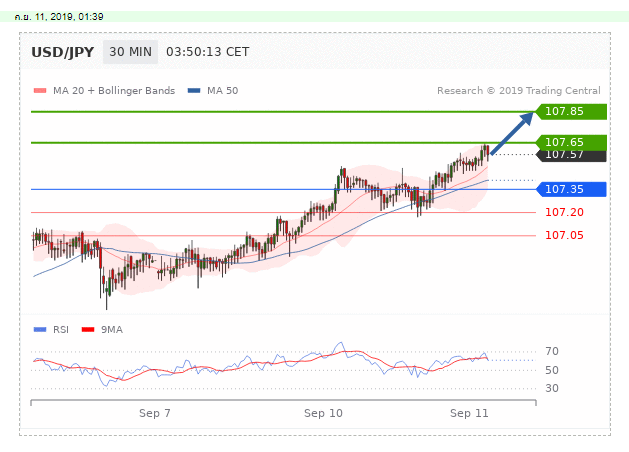Click the 107.57 current price tag

point(571,156)
